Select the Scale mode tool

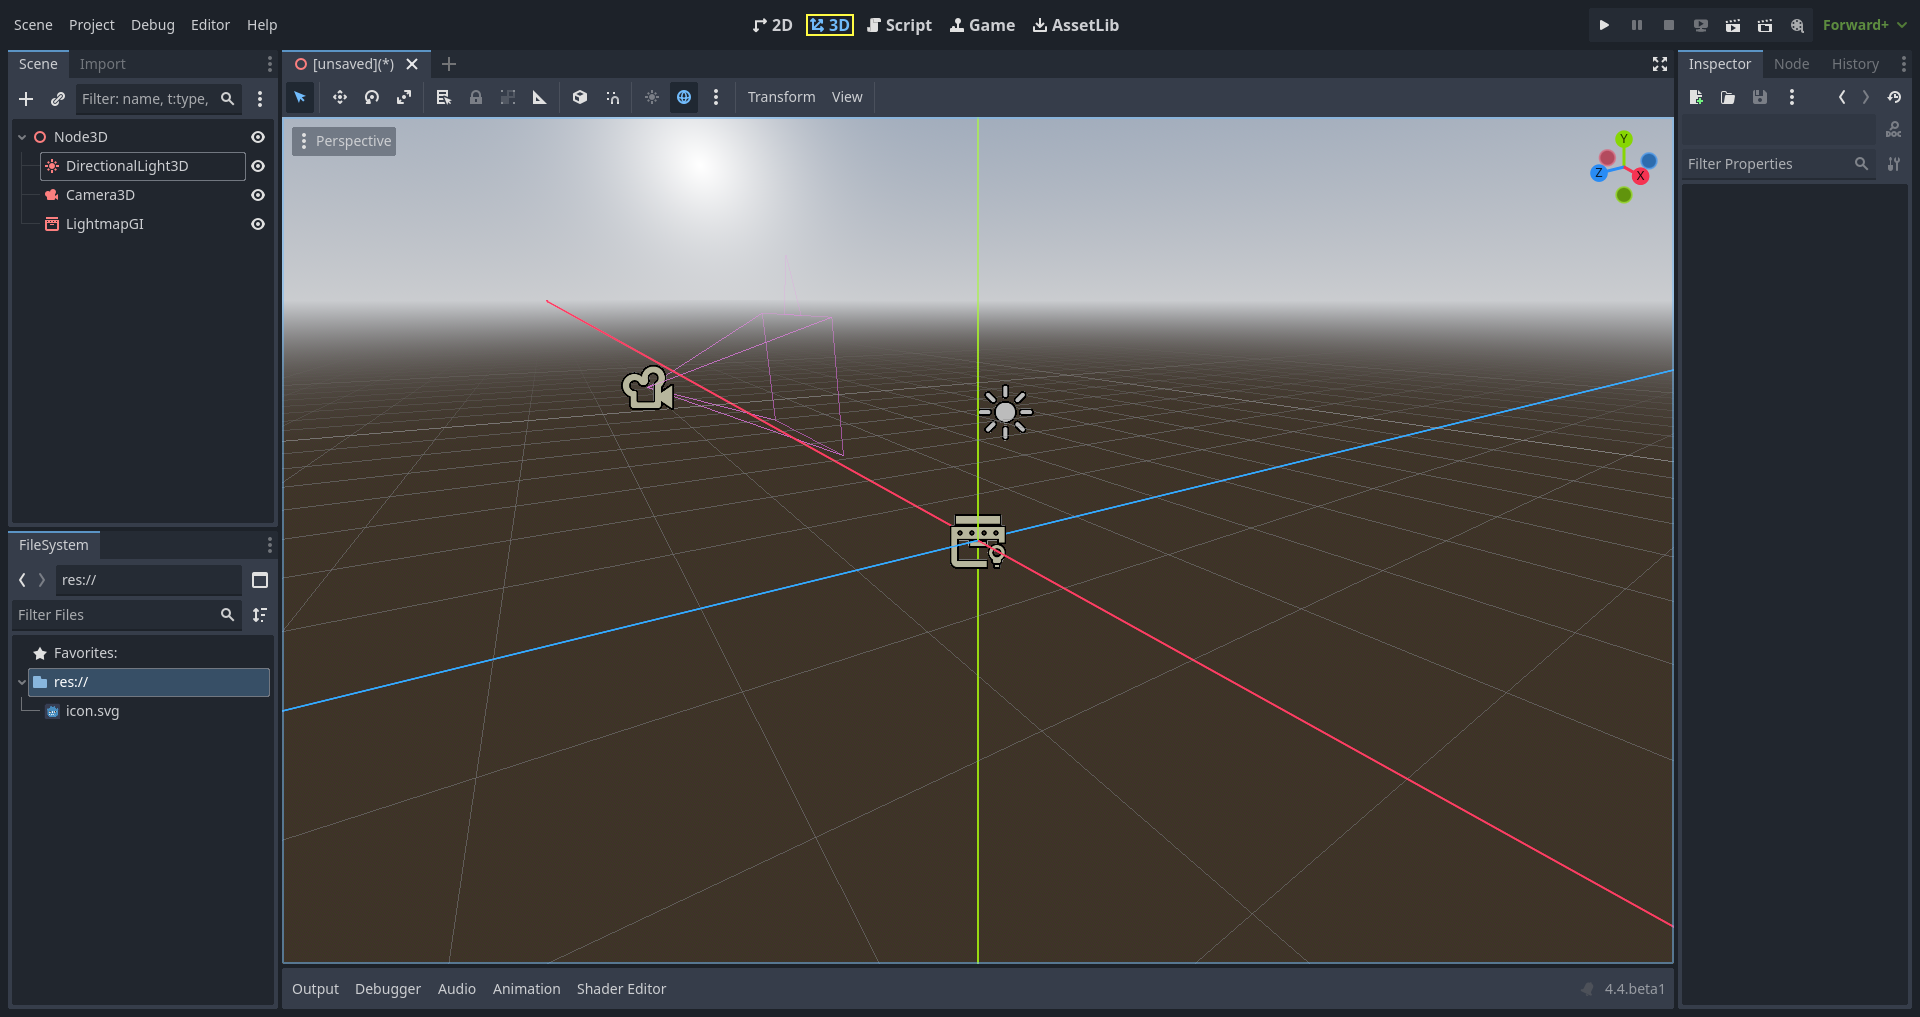tap(404, 97)
